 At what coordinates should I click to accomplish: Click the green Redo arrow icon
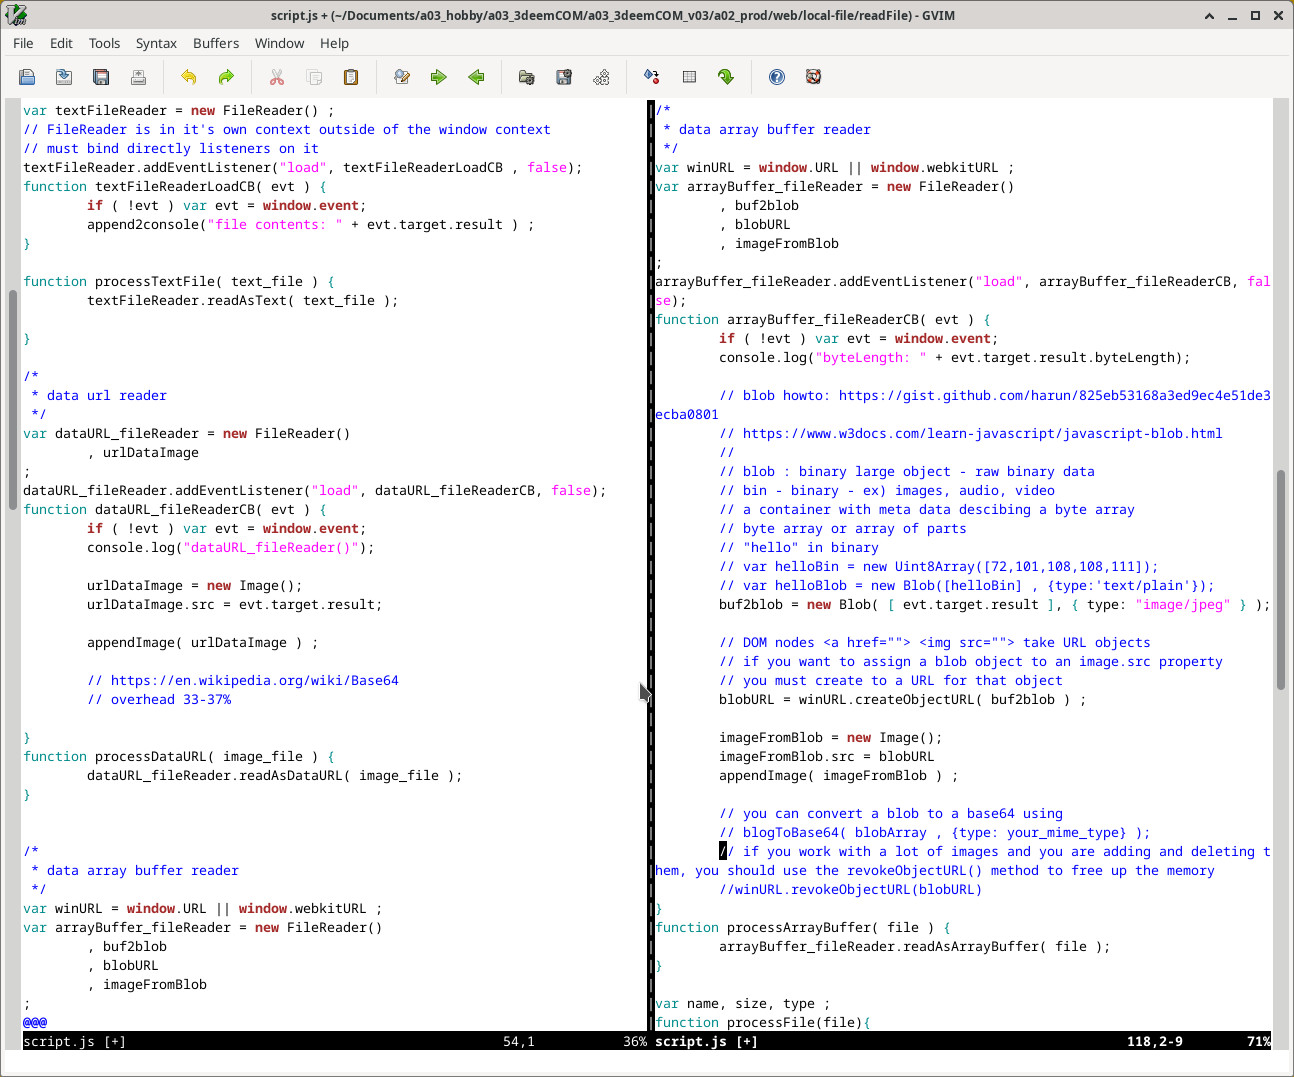pos(226,77)
